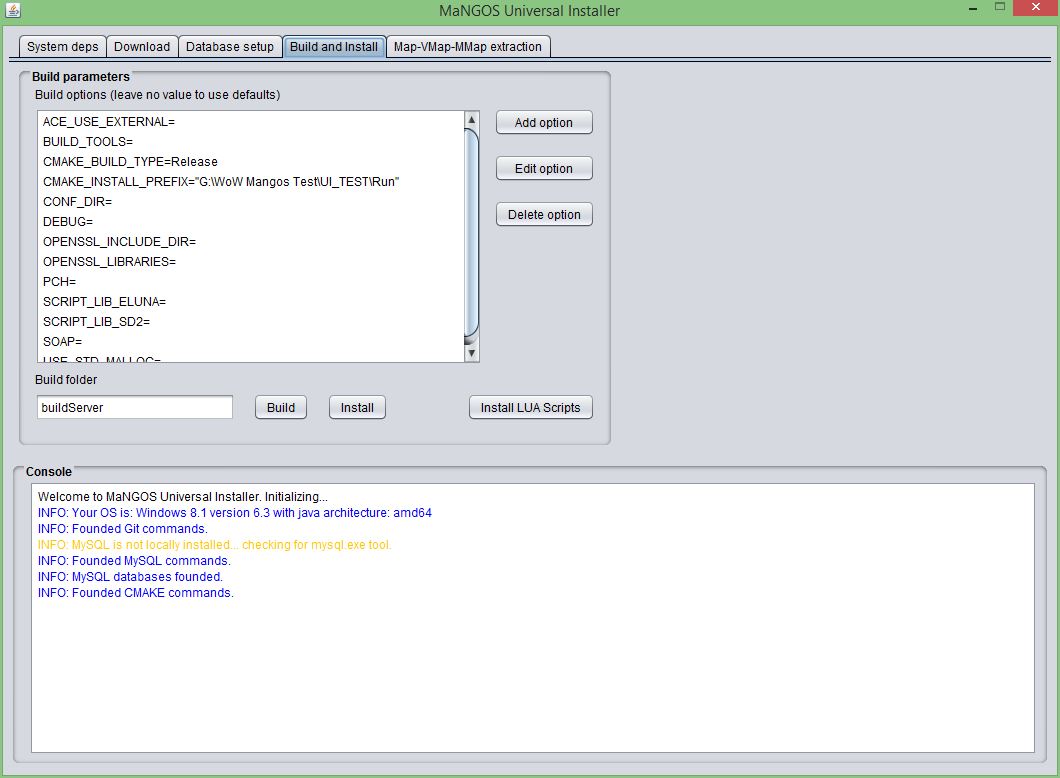The image size is (1060, 778).
Task: Select the DEBUG= option
Action: [251, 222]
